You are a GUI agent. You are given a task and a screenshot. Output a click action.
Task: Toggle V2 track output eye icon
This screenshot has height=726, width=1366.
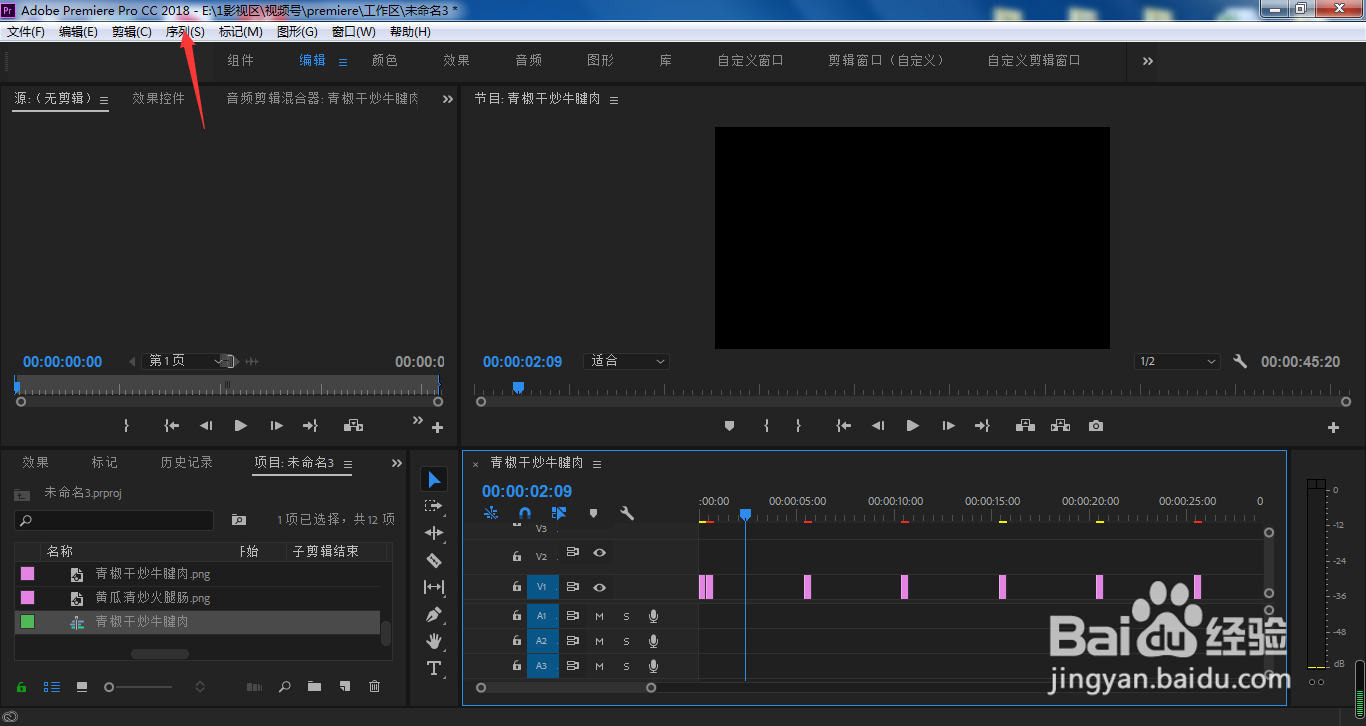tap(599, 552)
